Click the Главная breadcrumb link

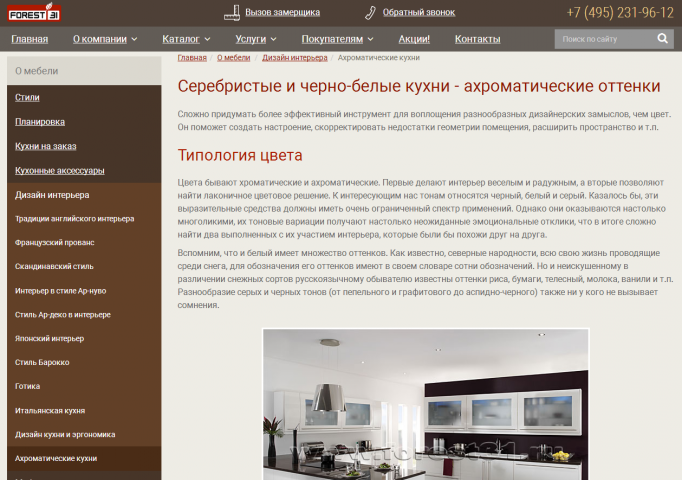click(192, 57)
